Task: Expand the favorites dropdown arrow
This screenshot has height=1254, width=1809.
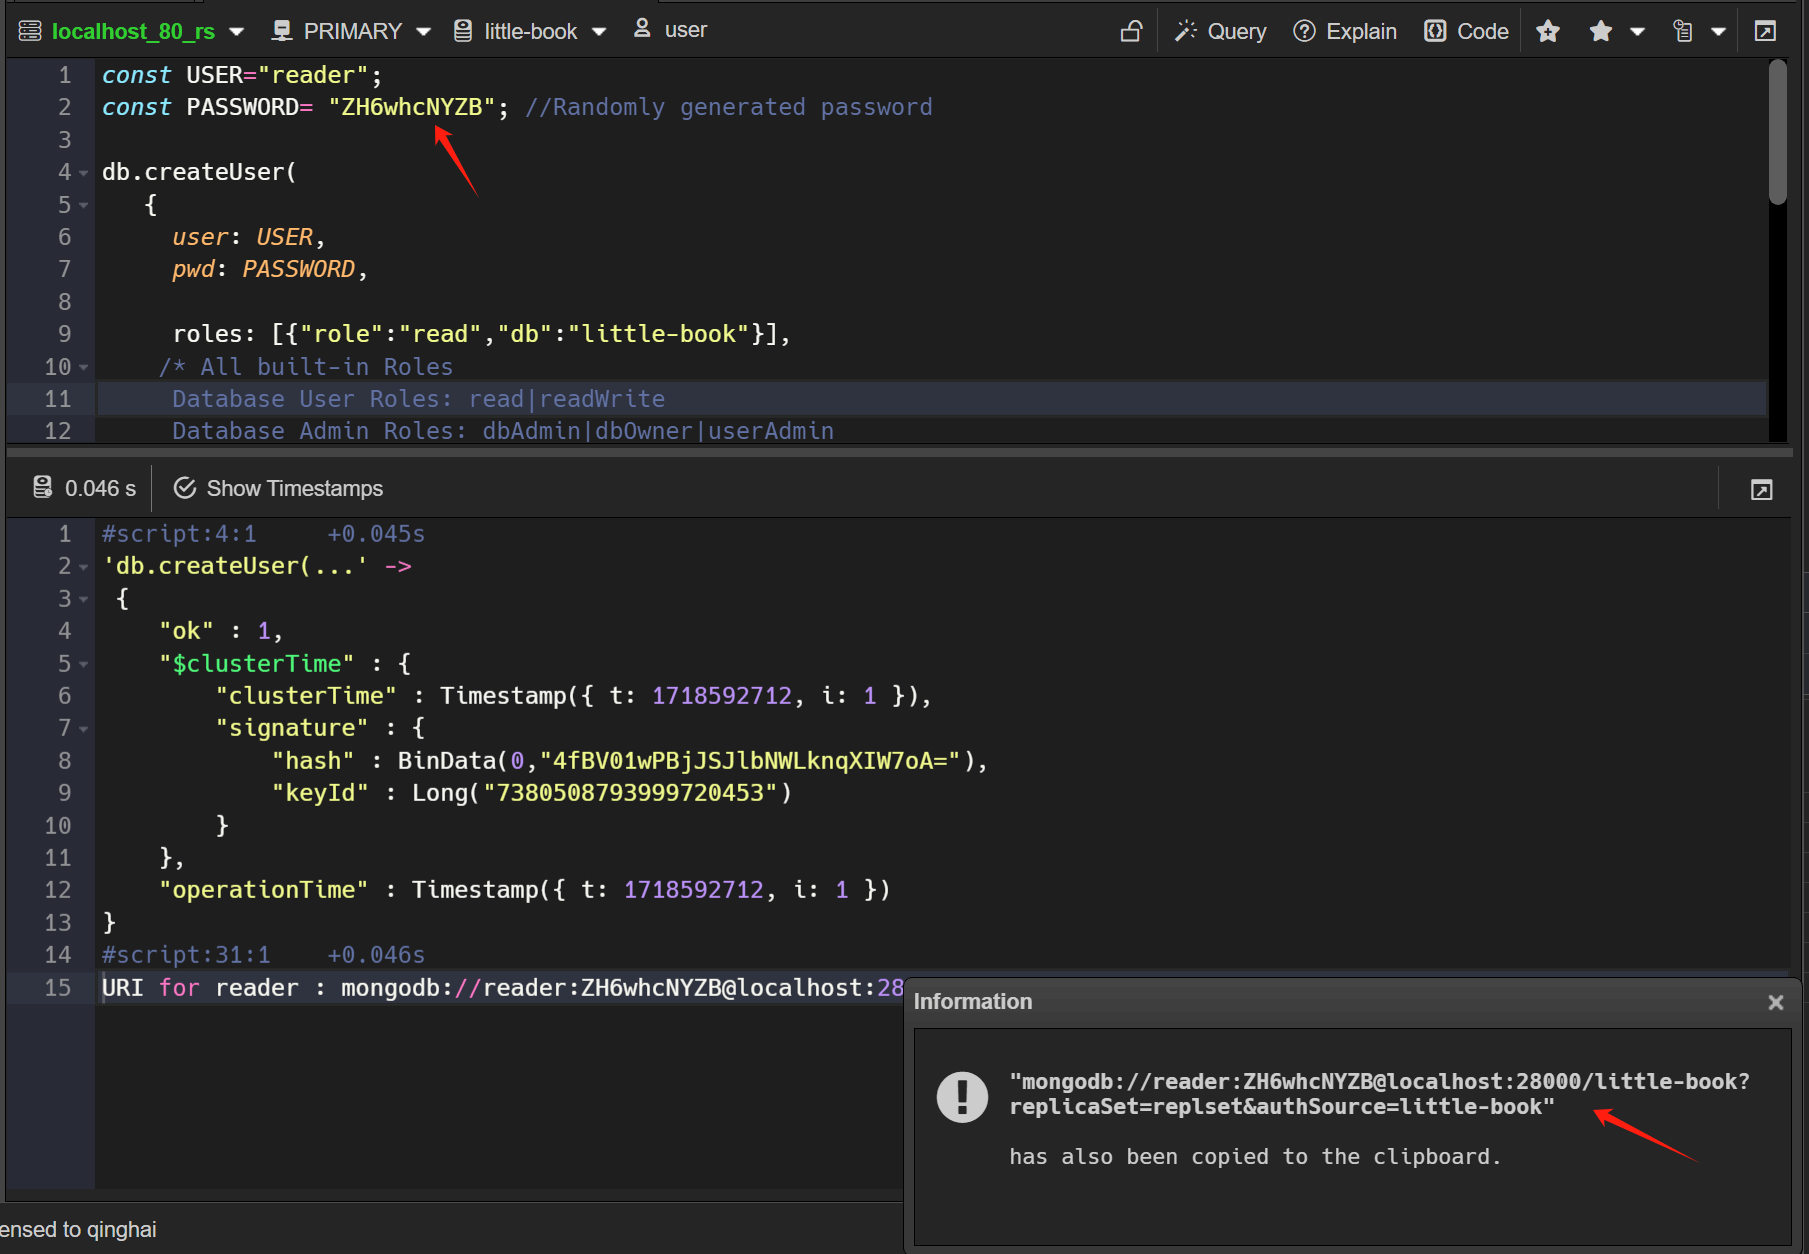Action: click(1637, 32)
